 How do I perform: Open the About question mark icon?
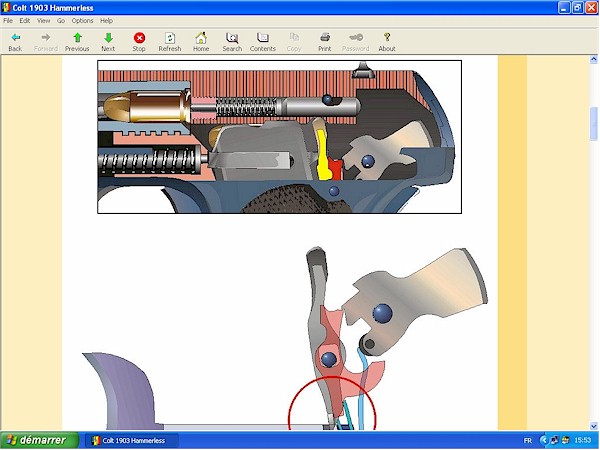coord(387,38)
